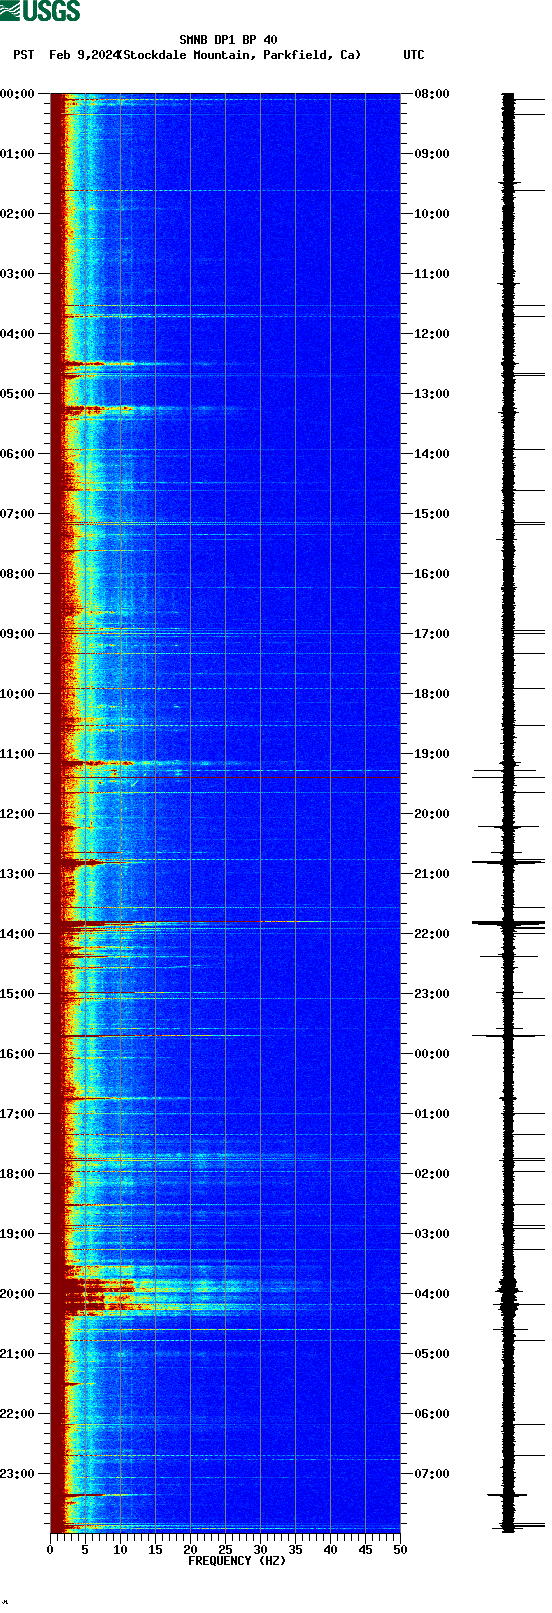The width and height of the screenshot is (552, 1613).
Task: Click the 10 Hz frequency tick label
Action: point(120,1550)
